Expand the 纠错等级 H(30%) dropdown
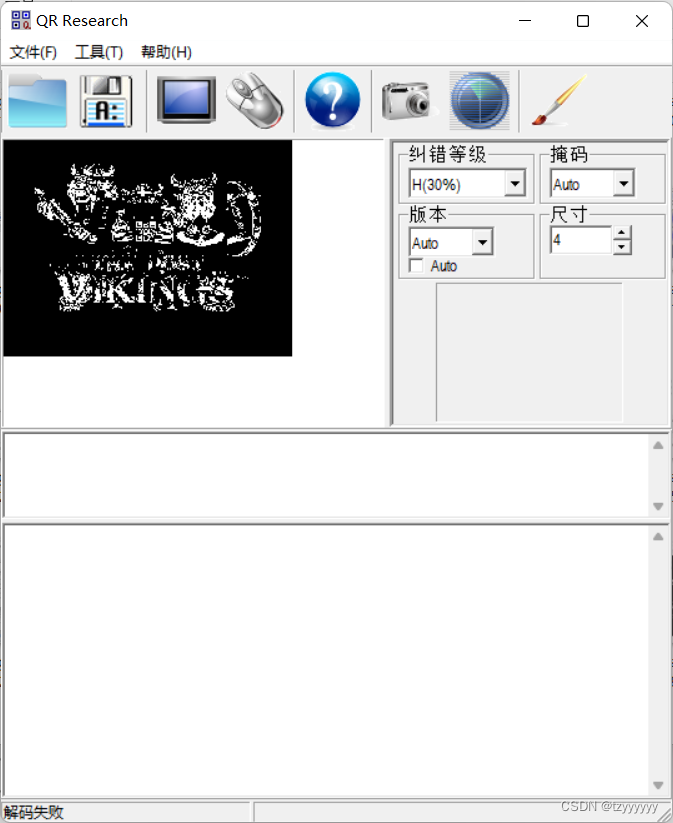673x823 pixels. tap(515, 184)
